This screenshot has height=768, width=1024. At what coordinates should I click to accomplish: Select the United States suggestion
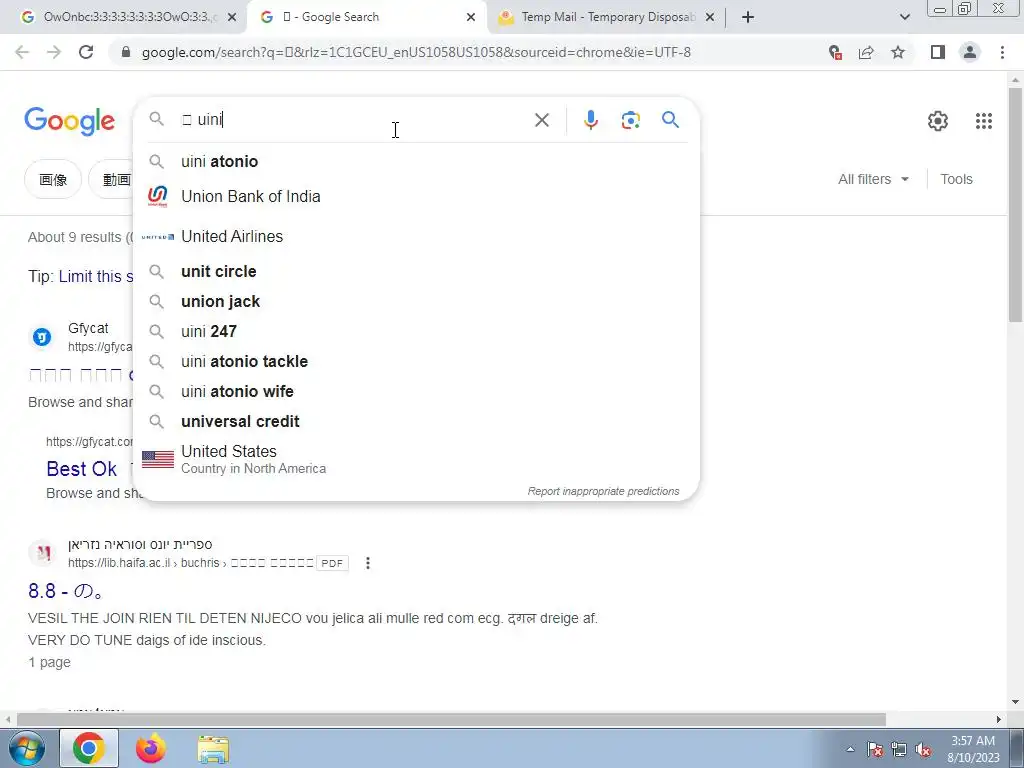pos(416,459)
